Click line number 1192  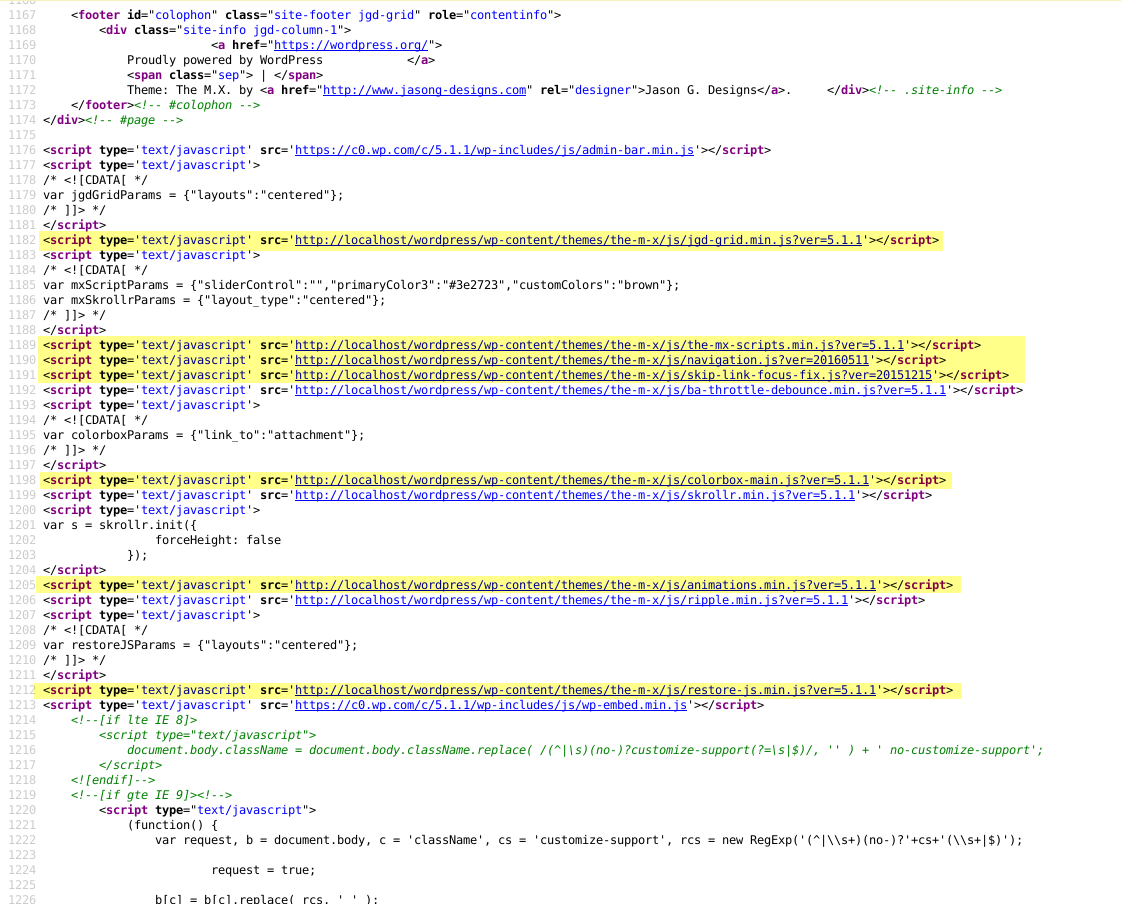pyautogui.click(x=22, y=390)
